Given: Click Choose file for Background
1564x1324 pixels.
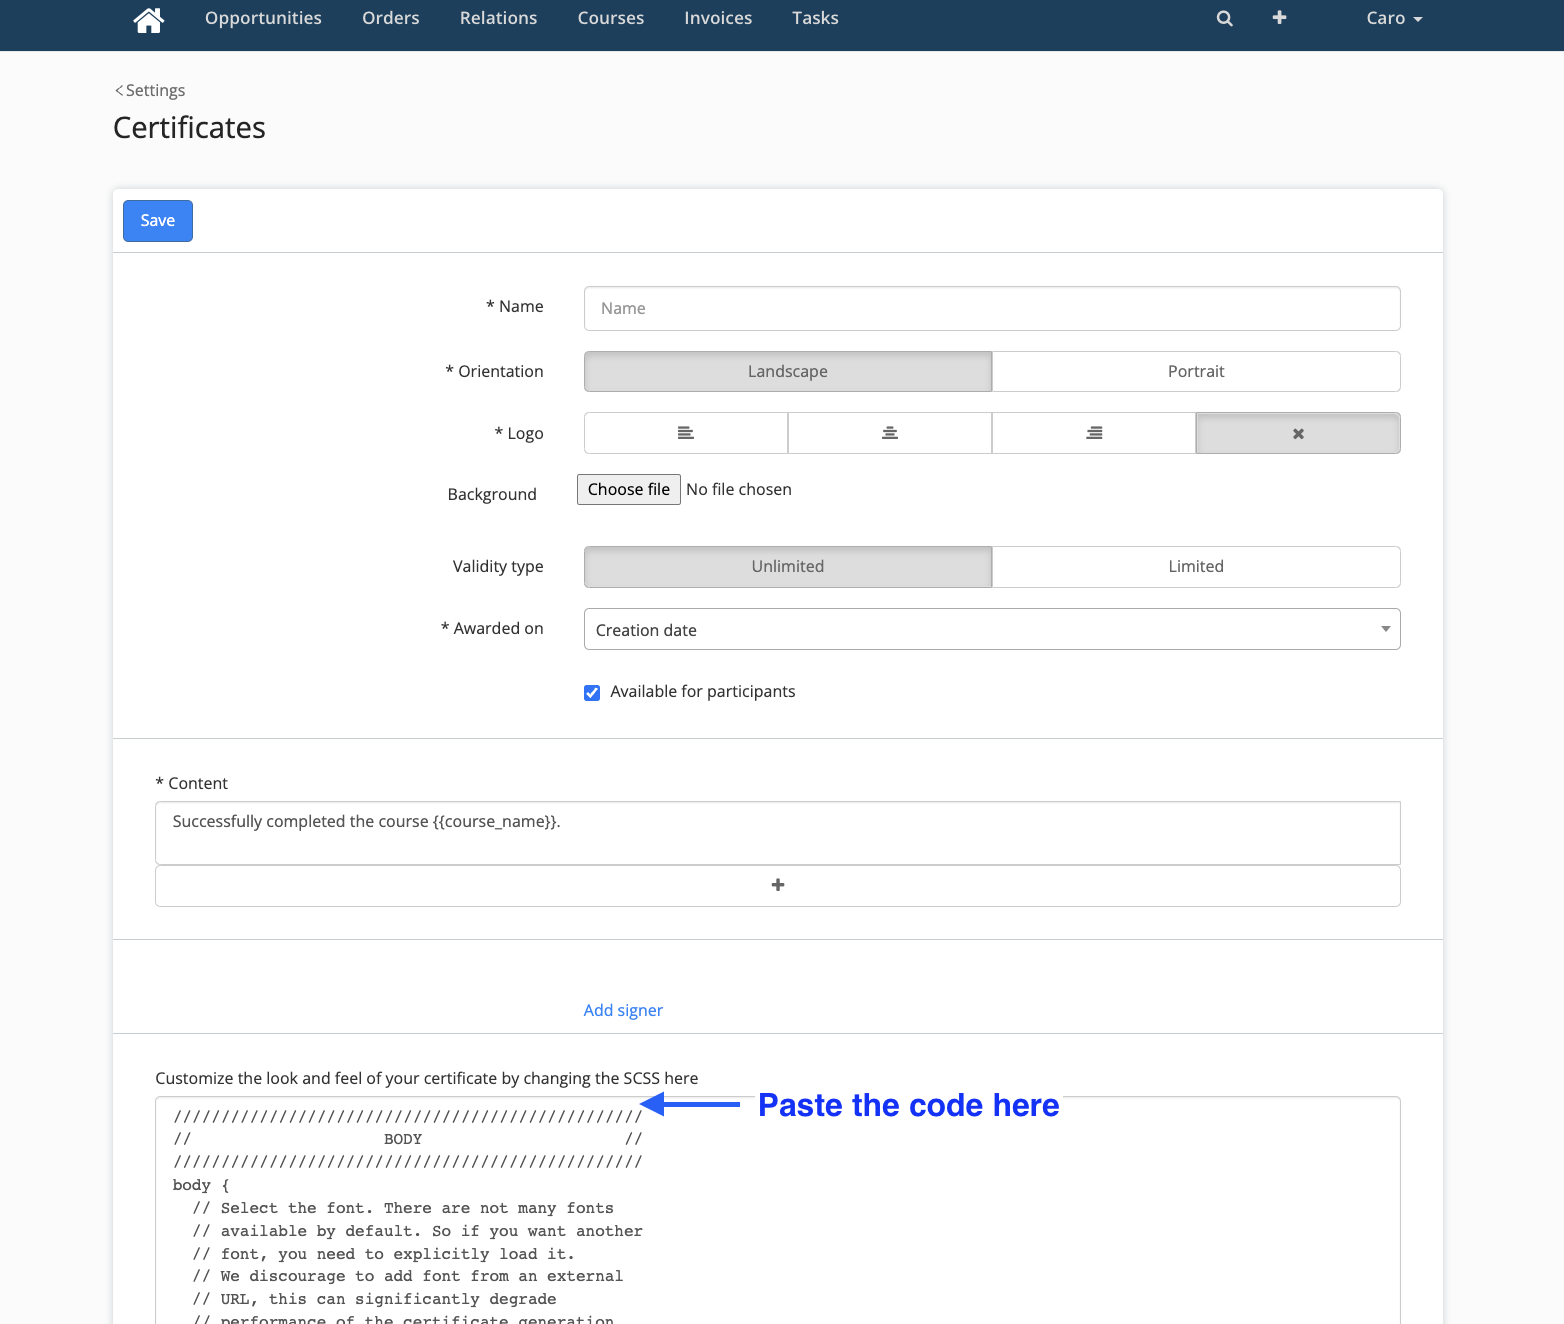Looking at the screenshot, I should [629, 489].
